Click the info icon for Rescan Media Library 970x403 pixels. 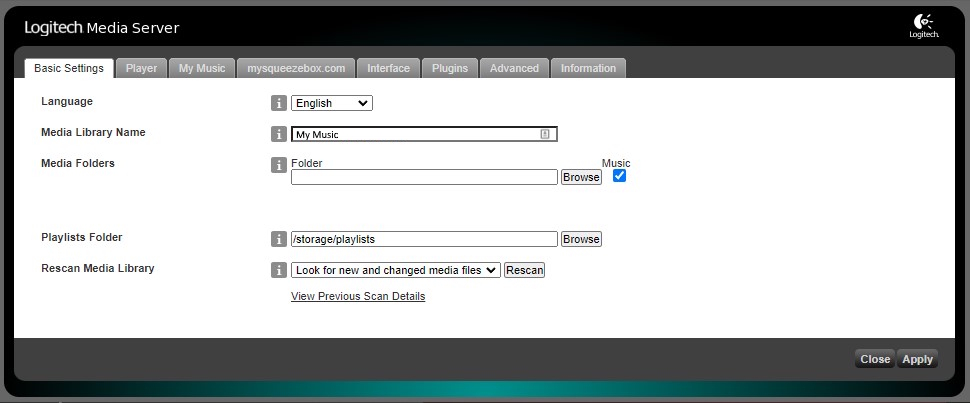(279, 270)
